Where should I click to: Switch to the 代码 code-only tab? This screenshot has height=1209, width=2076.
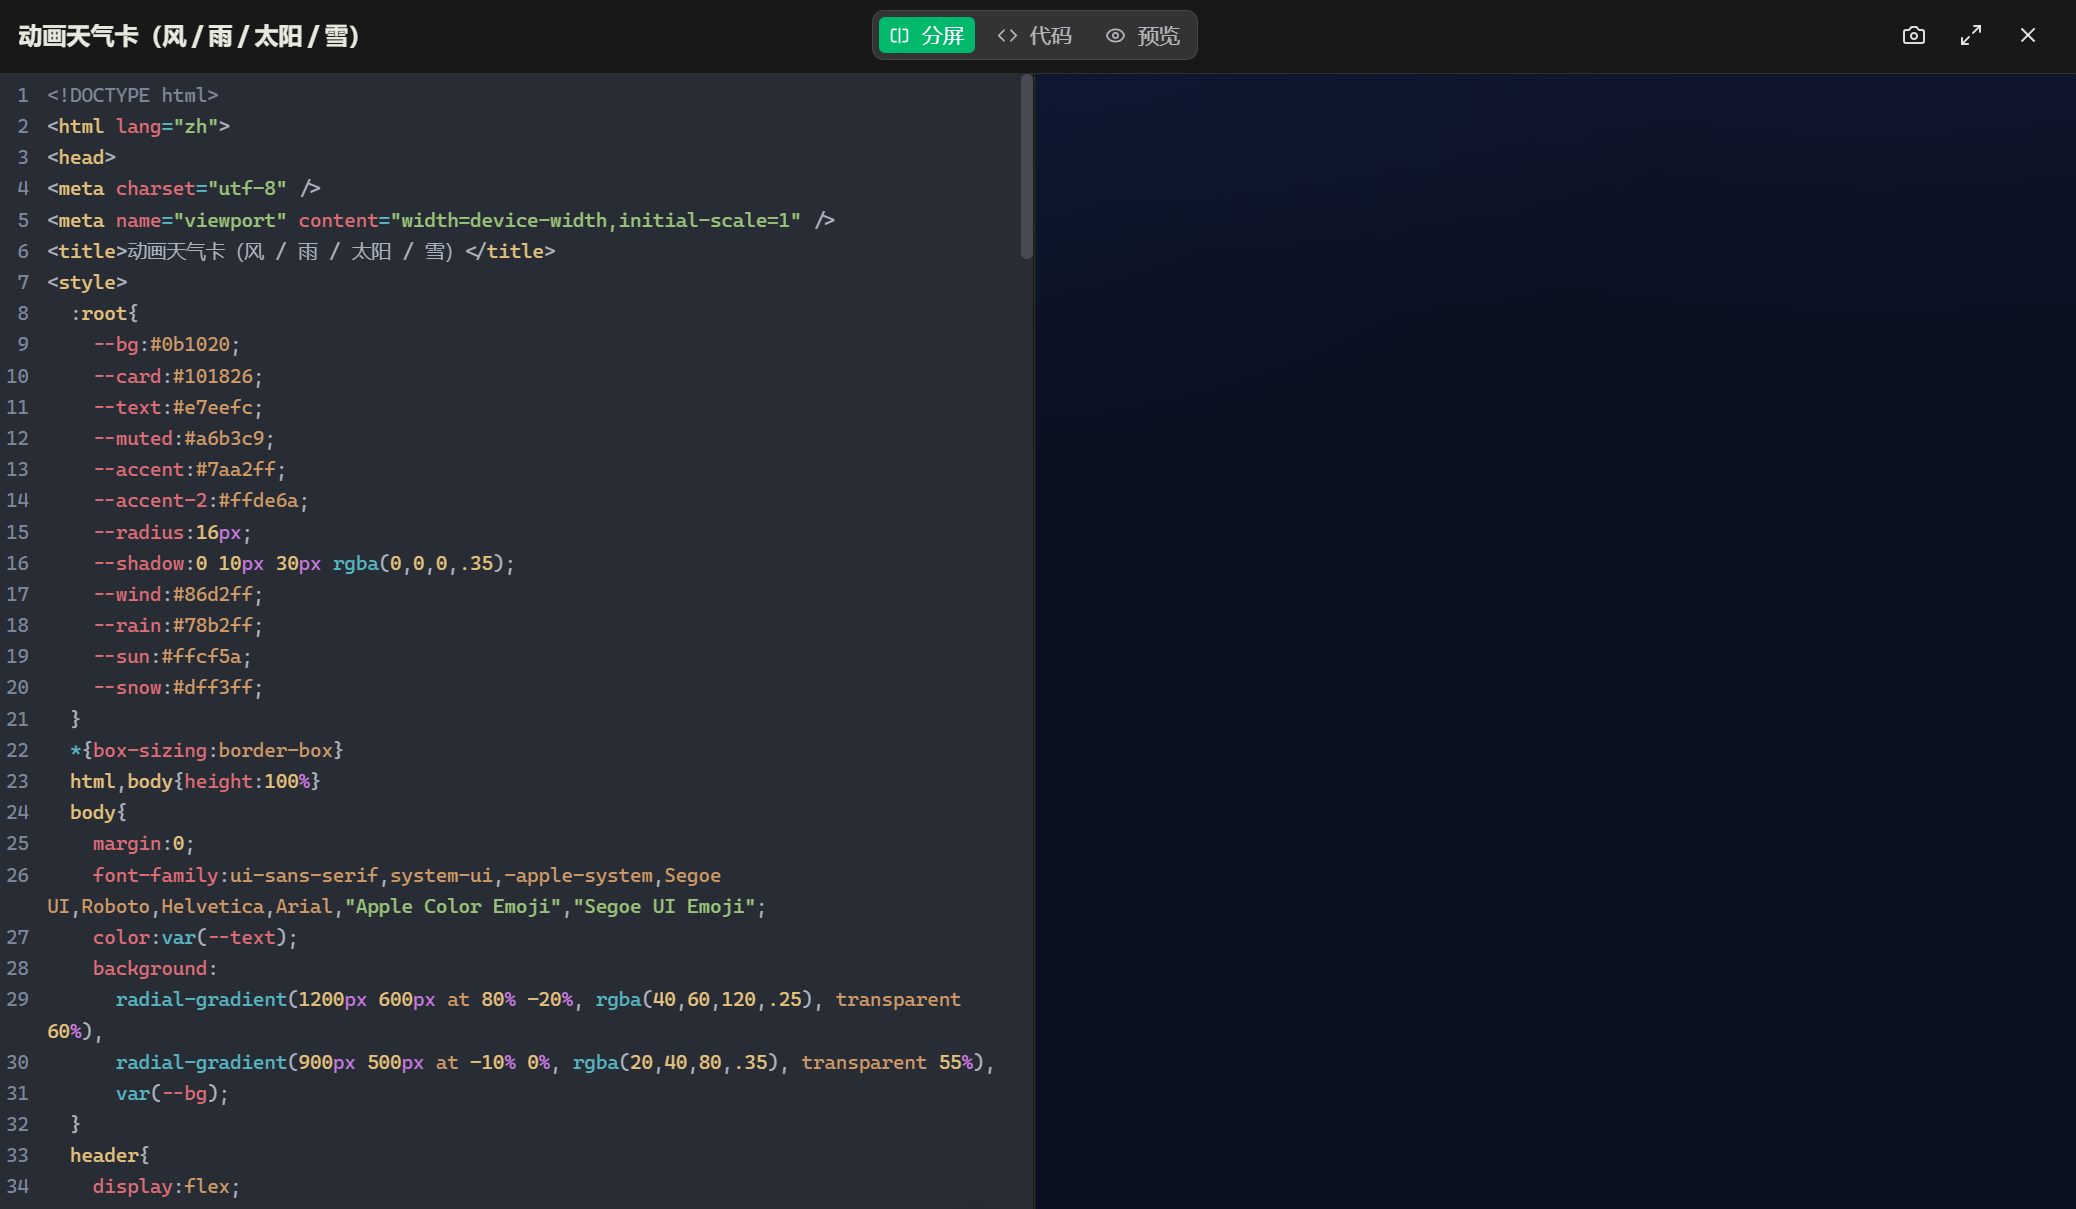tap(1035, 36)
